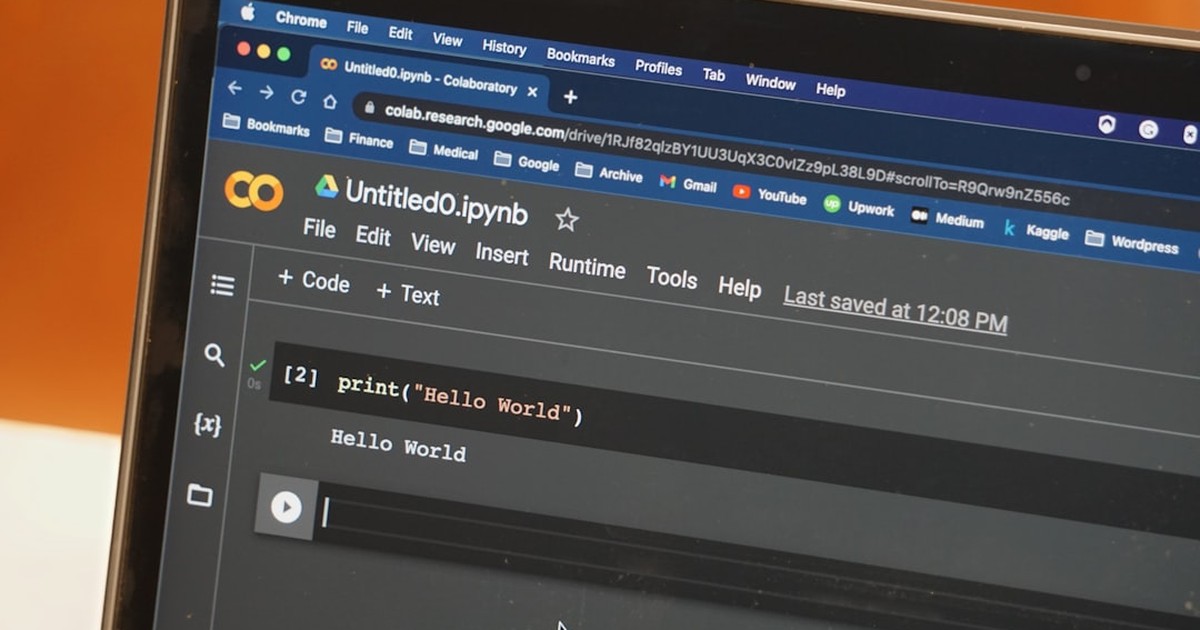Open the Runtime menu

(x=587, y=265)
